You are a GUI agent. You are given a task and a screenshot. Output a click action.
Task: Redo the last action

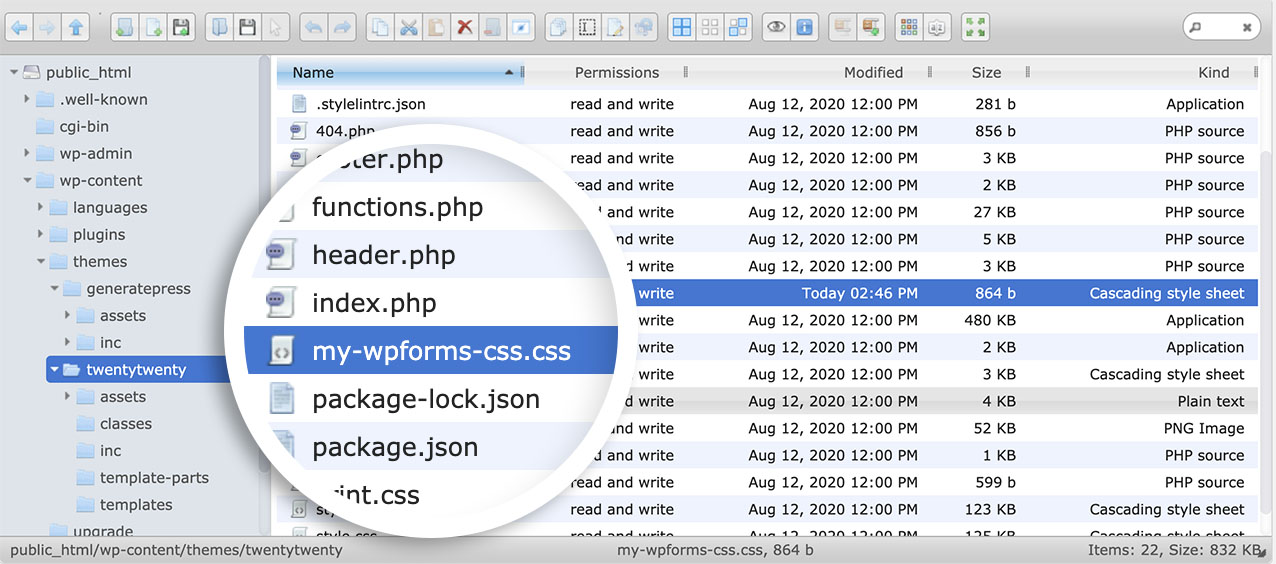(342, 27)
